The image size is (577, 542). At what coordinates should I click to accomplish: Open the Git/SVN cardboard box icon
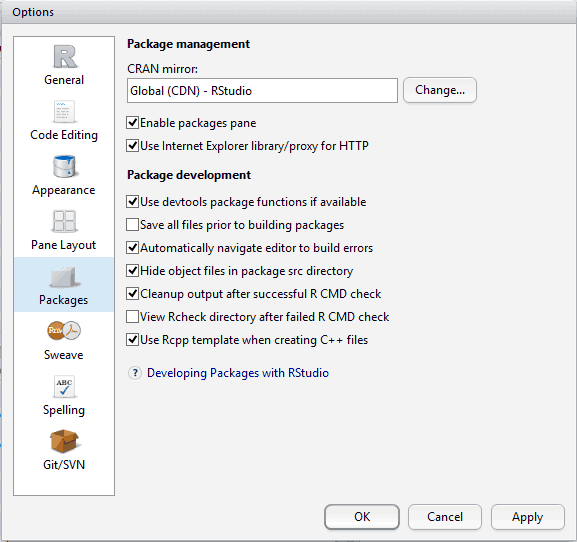pos(64,441)
